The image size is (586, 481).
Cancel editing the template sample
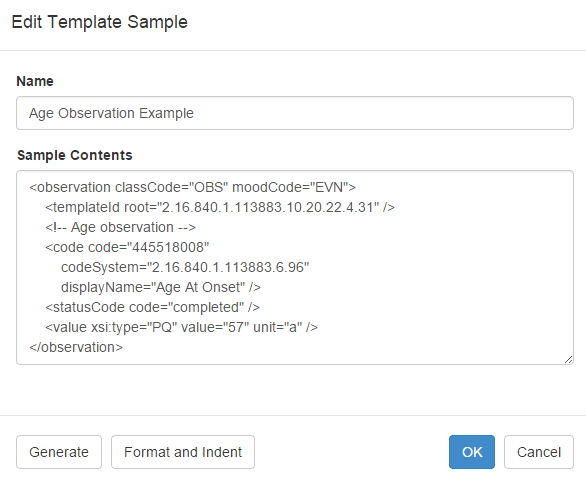point(539,452)
